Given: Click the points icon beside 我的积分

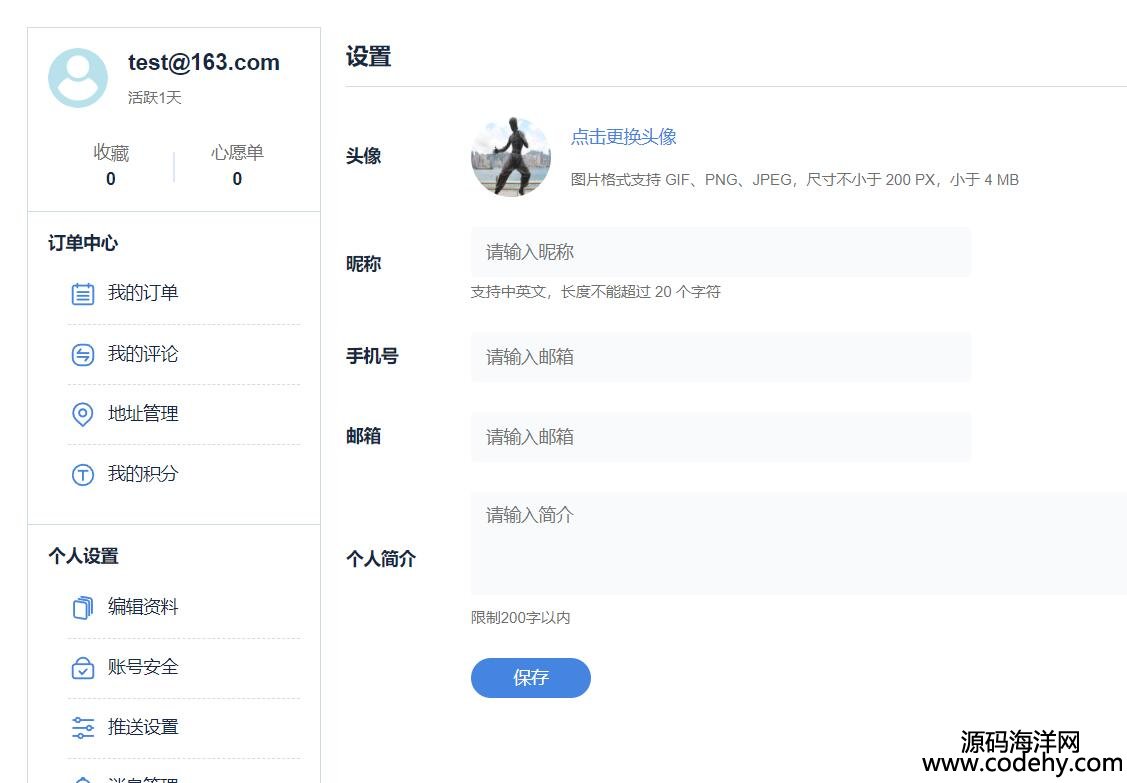Looking at the screenshot, I should tap(83, 474).
